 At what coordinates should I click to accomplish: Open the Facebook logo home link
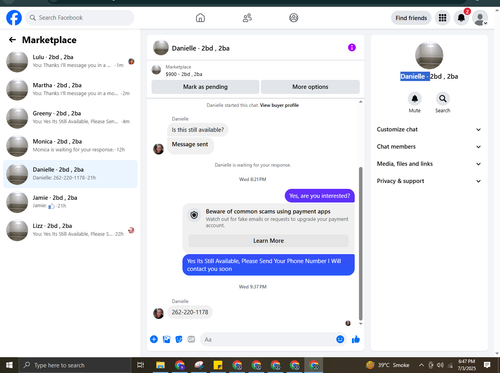pos(14,18)
